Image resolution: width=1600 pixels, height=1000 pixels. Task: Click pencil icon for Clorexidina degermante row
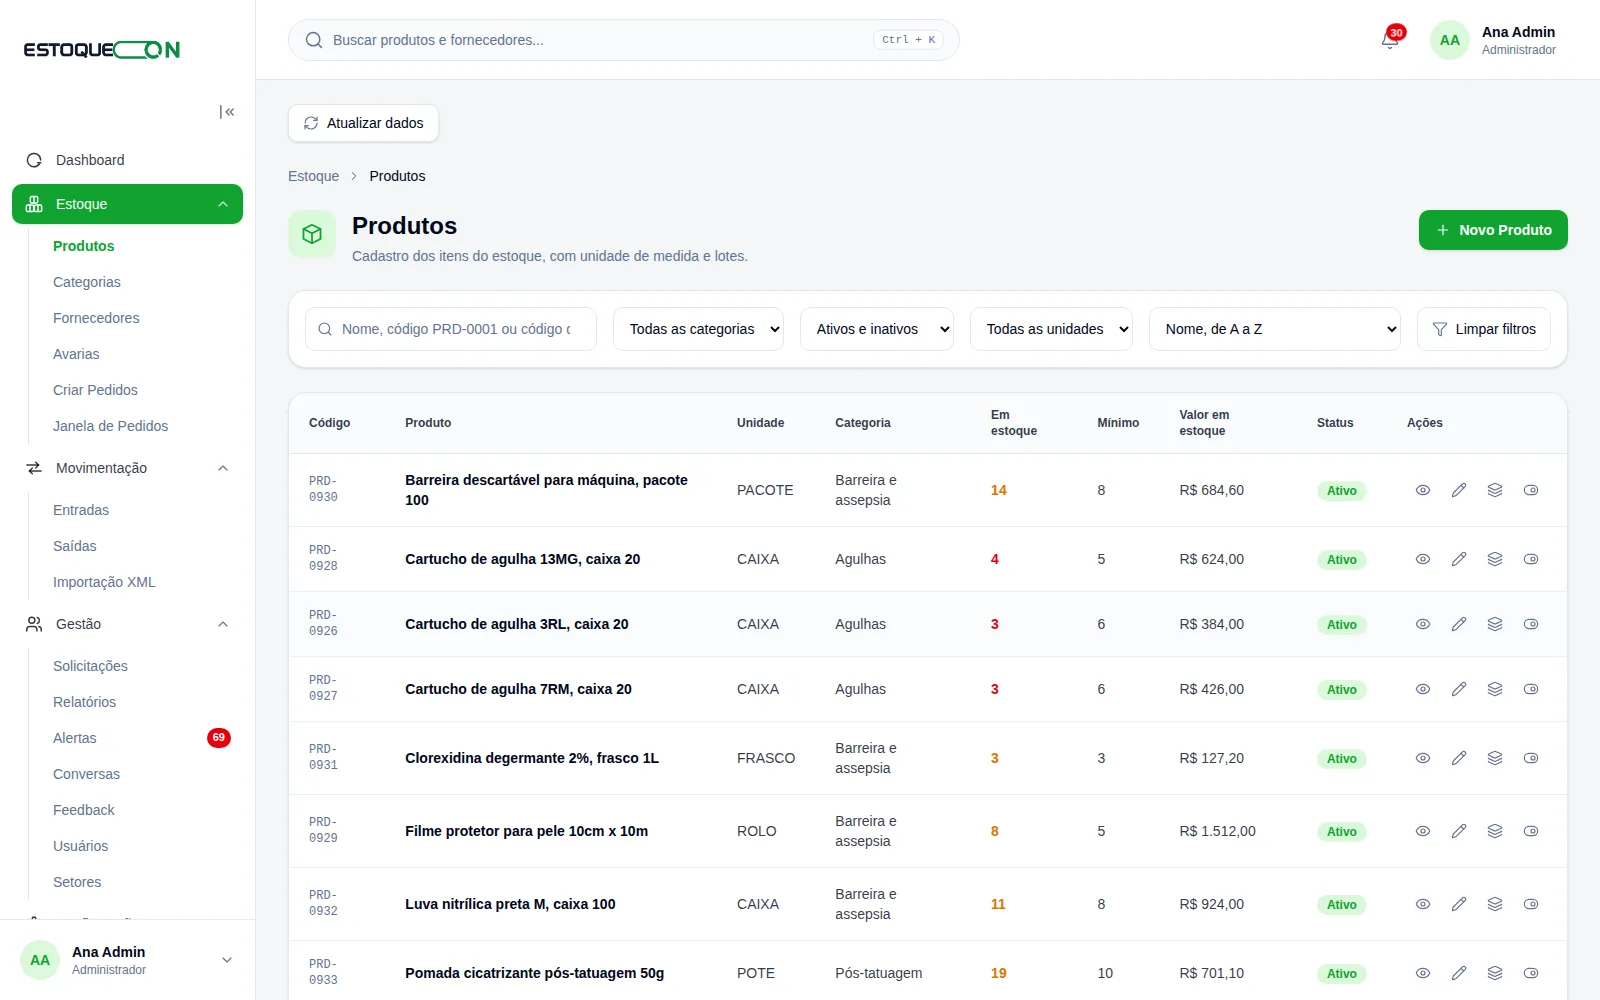click(x=1459, y=758)
